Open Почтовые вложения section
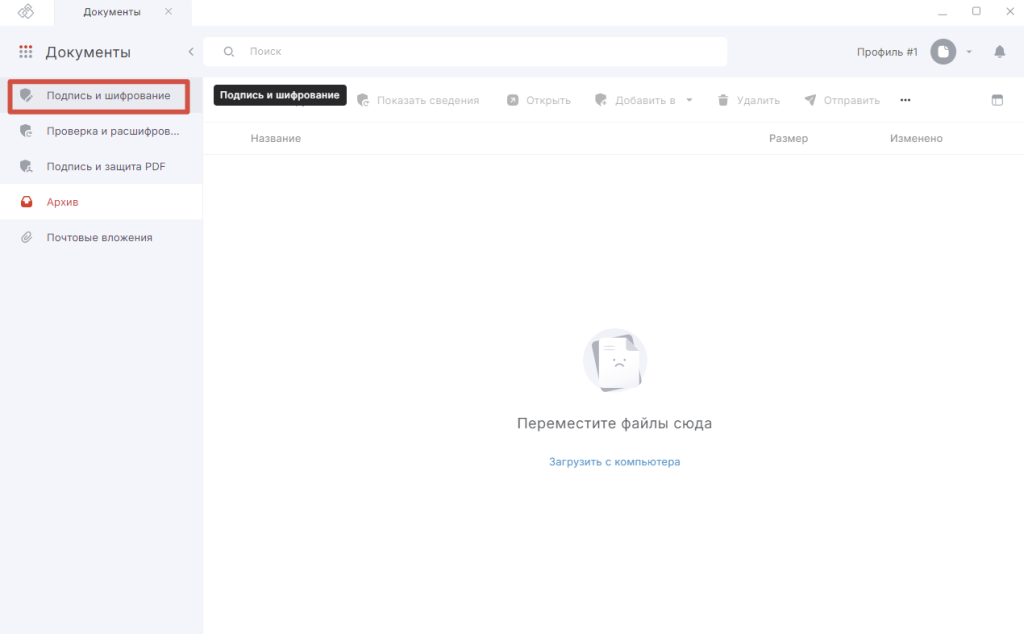 (101, 238)
